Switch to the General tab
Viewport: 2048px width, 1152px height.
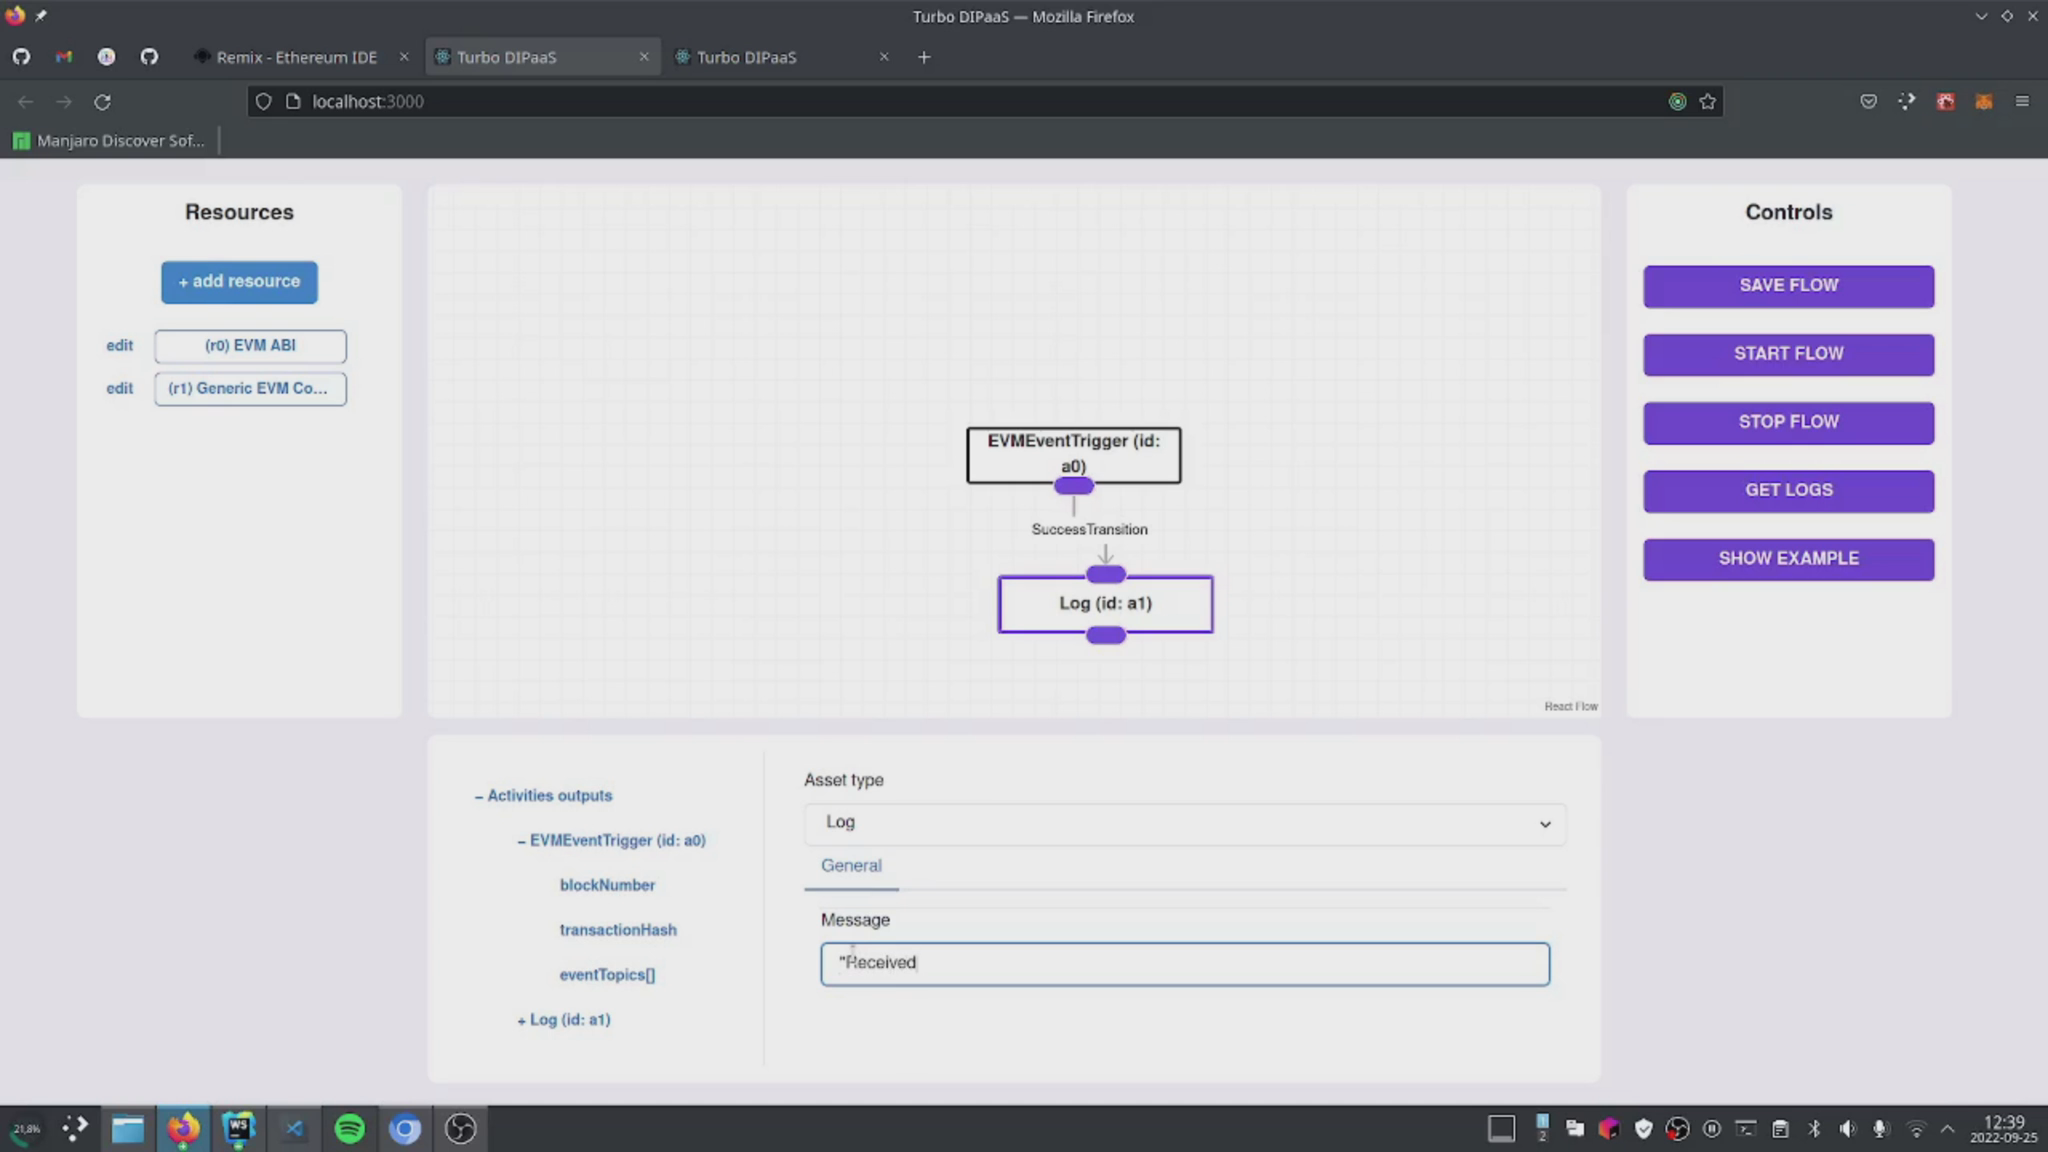point(851,866)
